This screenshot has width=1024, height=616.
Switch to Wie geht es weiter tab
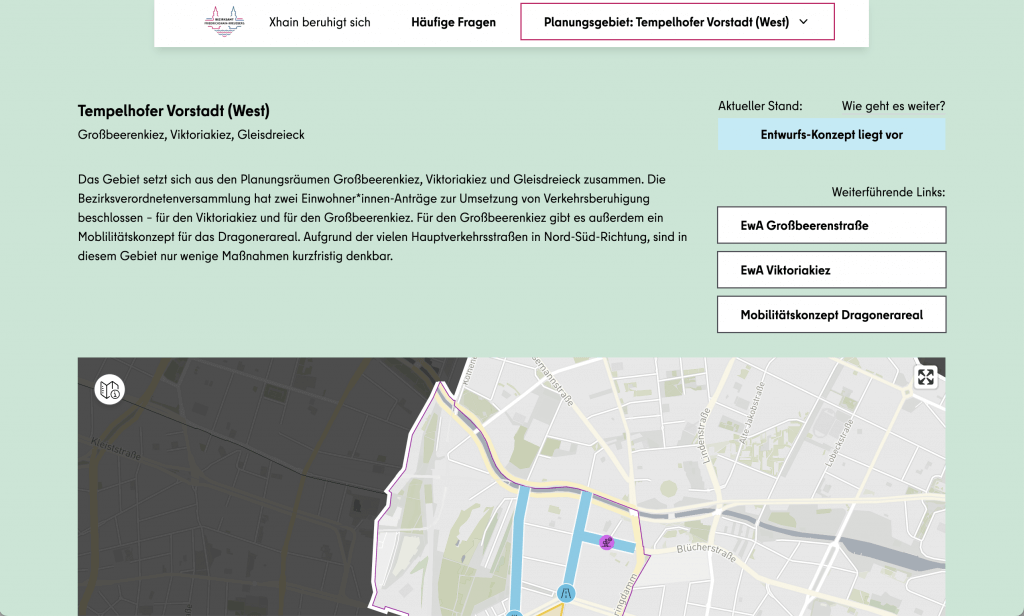point(892,106)
